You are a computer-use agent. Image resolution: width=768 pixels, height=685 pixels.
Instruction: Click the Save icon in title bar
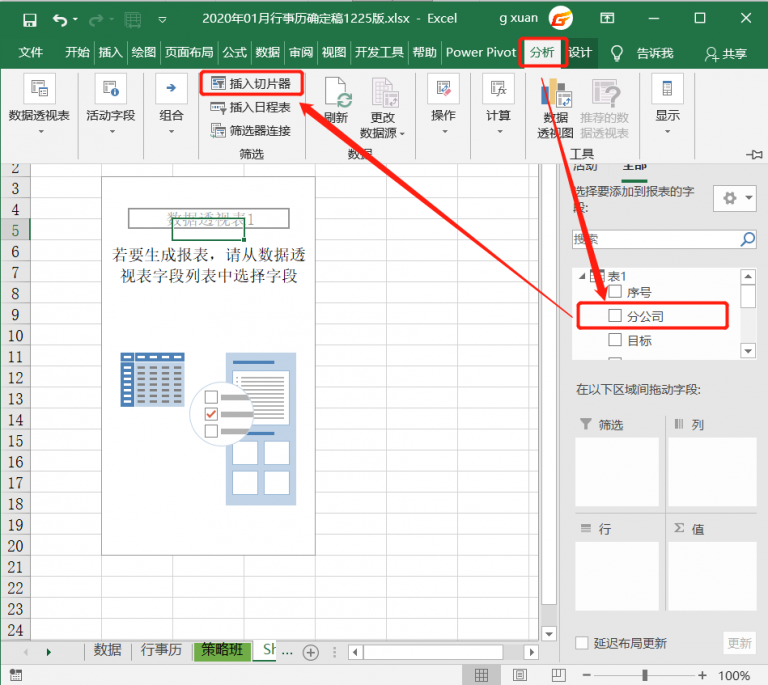[29, 18]
